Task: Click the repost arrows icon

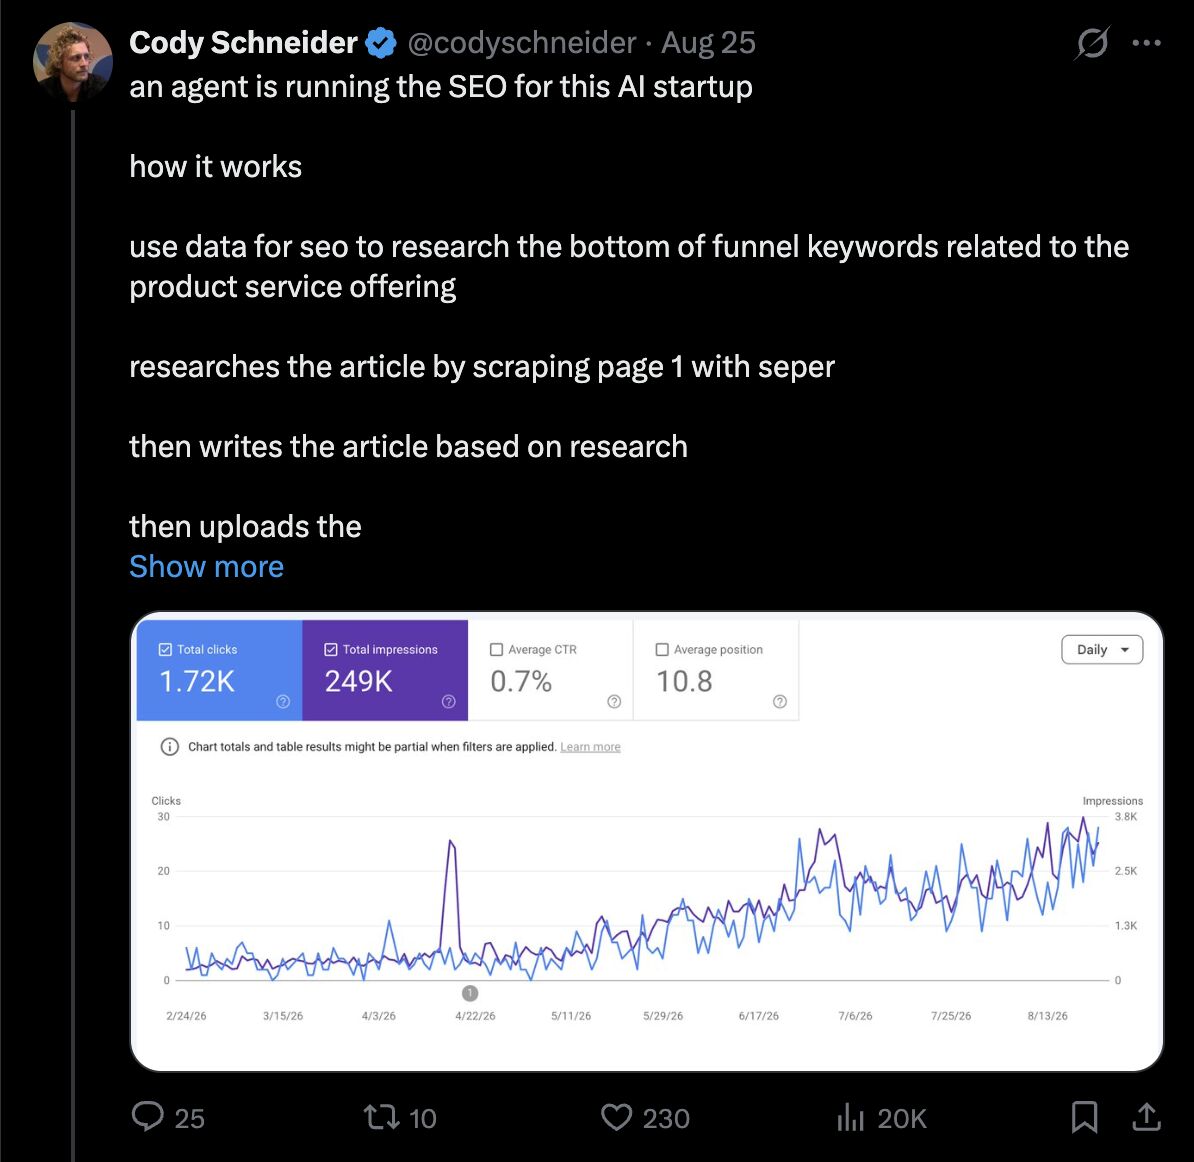Action: point(382,1117)
